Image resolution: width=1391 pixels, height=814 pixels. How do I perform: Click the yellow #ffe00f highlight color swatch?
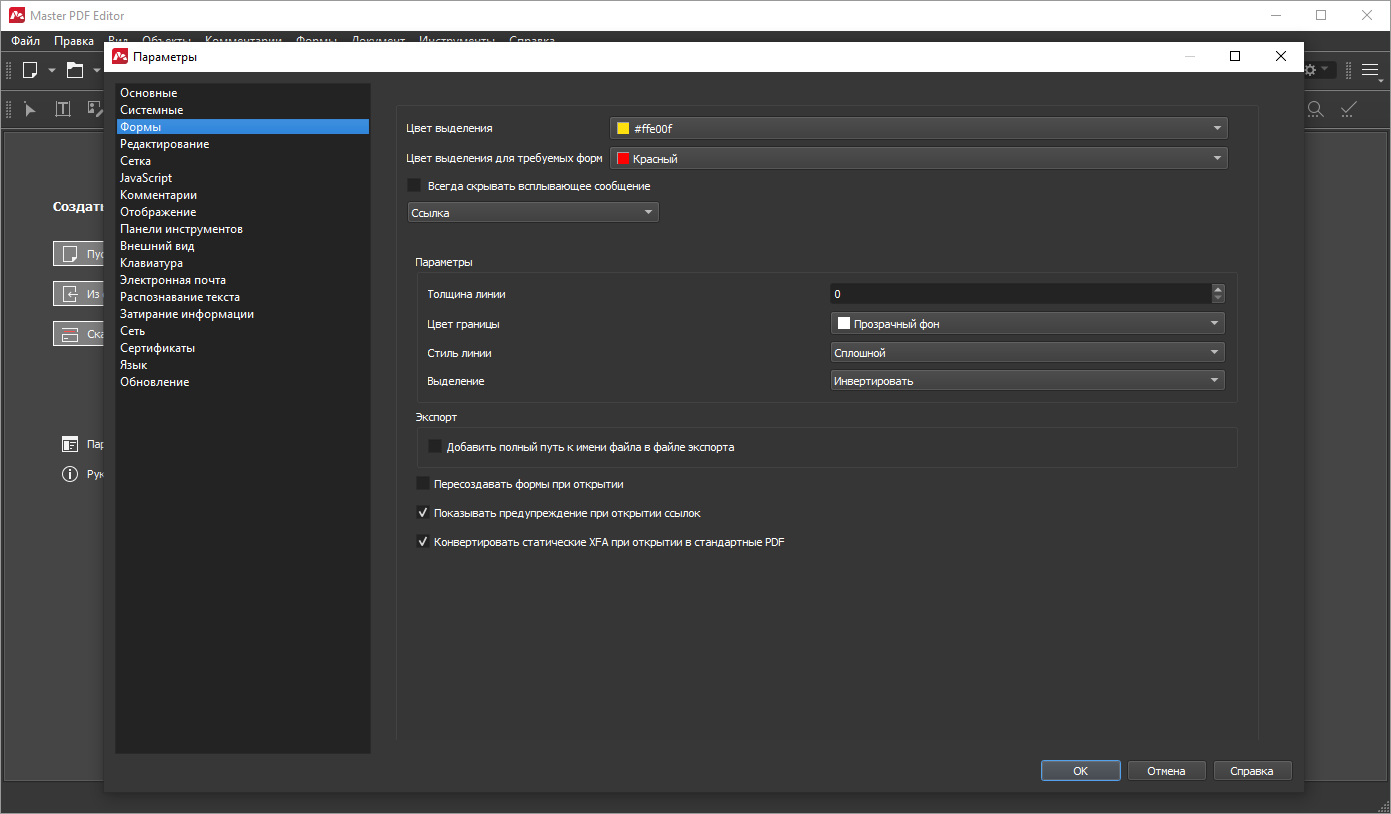(x=623, y=129)
